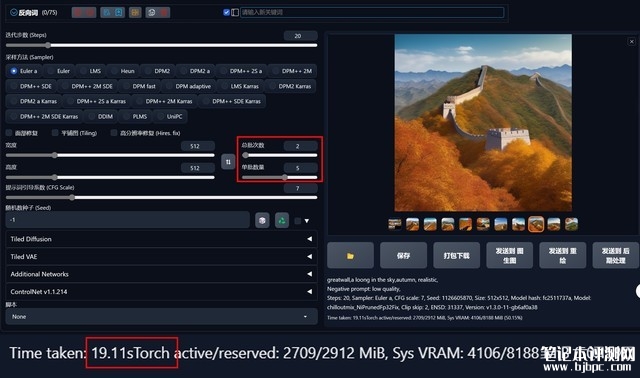
Task: Click the dice random seed icon
Action: (x=262, y=220)
